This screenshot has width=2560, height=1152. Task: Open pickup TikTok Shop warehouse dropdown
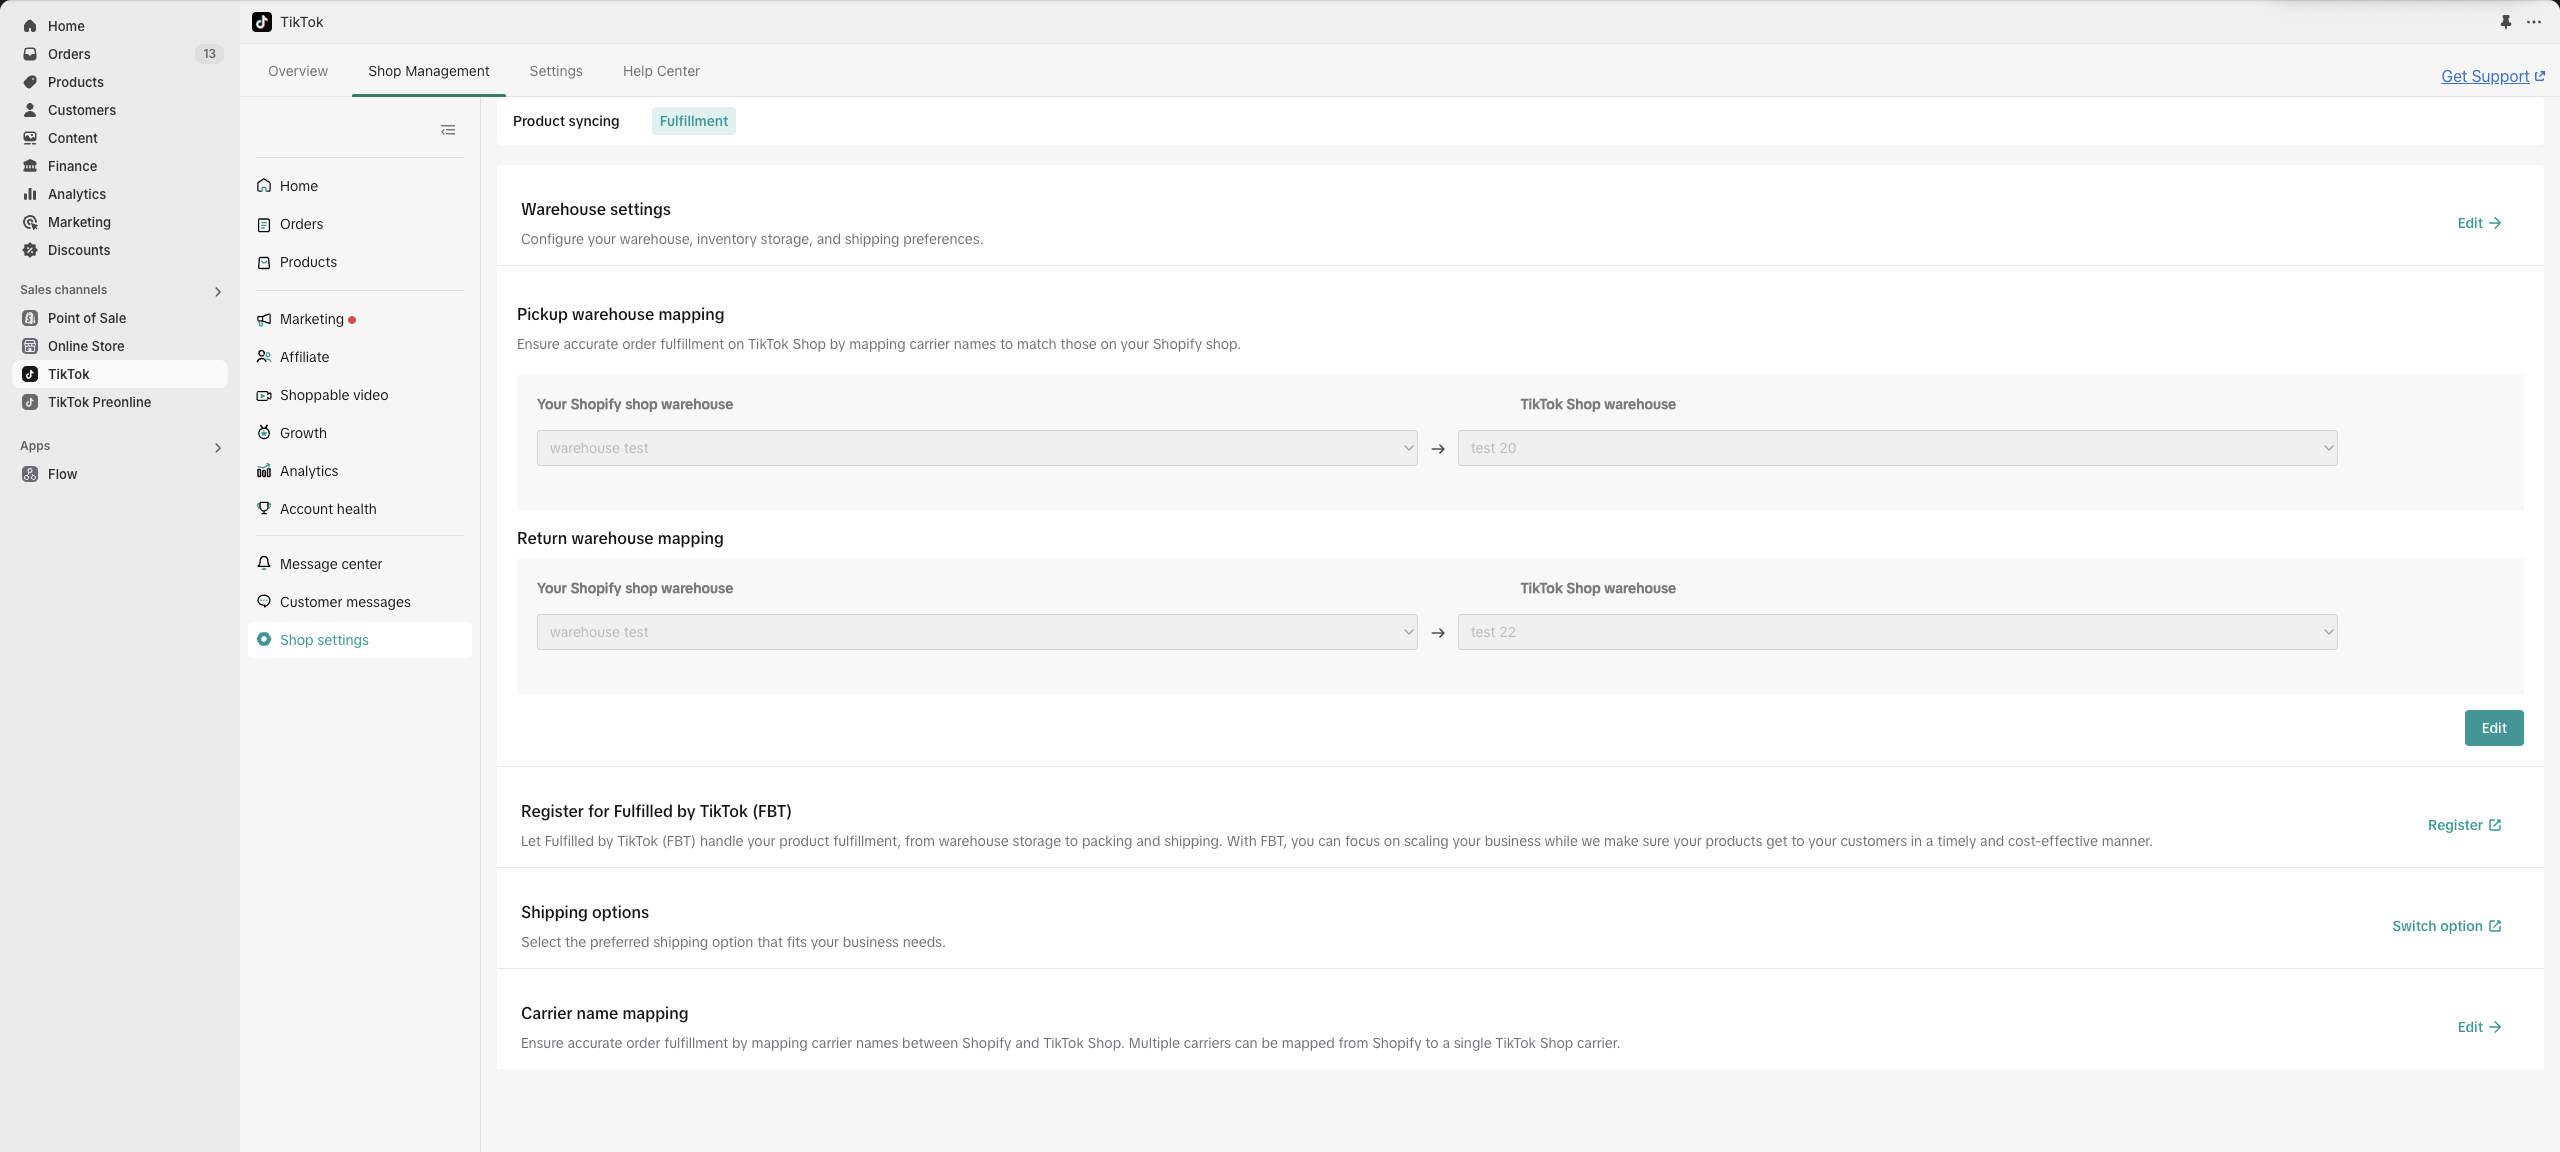click(1897, 448)
